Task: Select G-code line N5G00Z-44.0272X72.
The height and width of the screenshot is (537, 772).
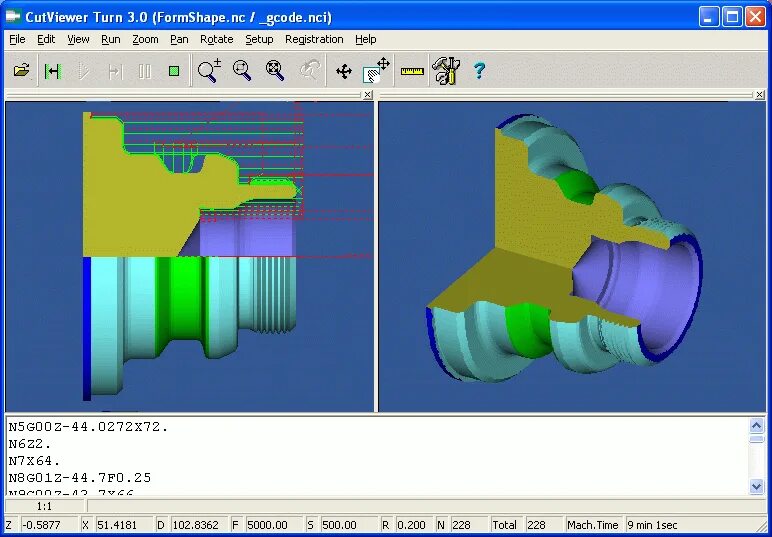Action: [89, 427]
